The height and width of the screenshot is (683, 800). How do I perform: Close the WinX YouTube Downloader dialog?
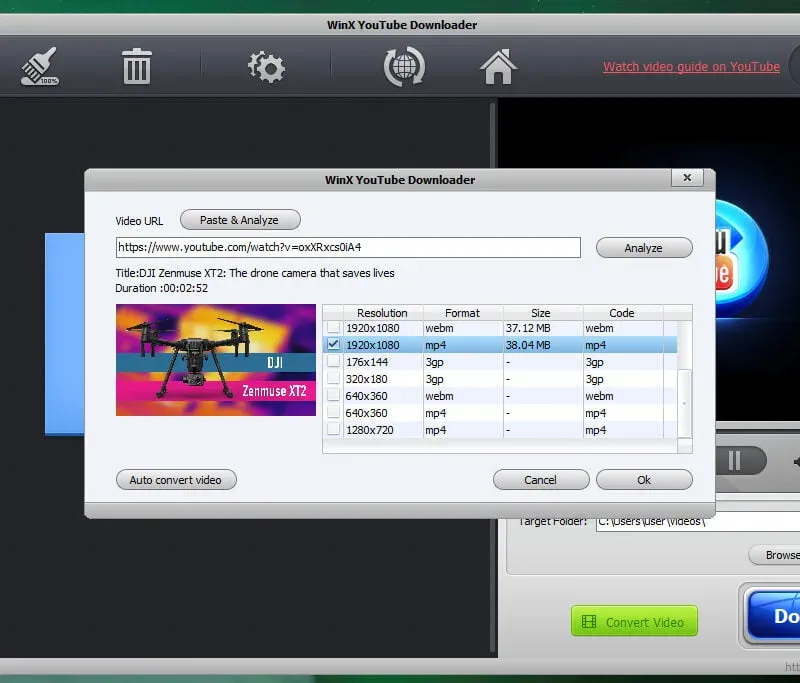[x=687, y=178]
